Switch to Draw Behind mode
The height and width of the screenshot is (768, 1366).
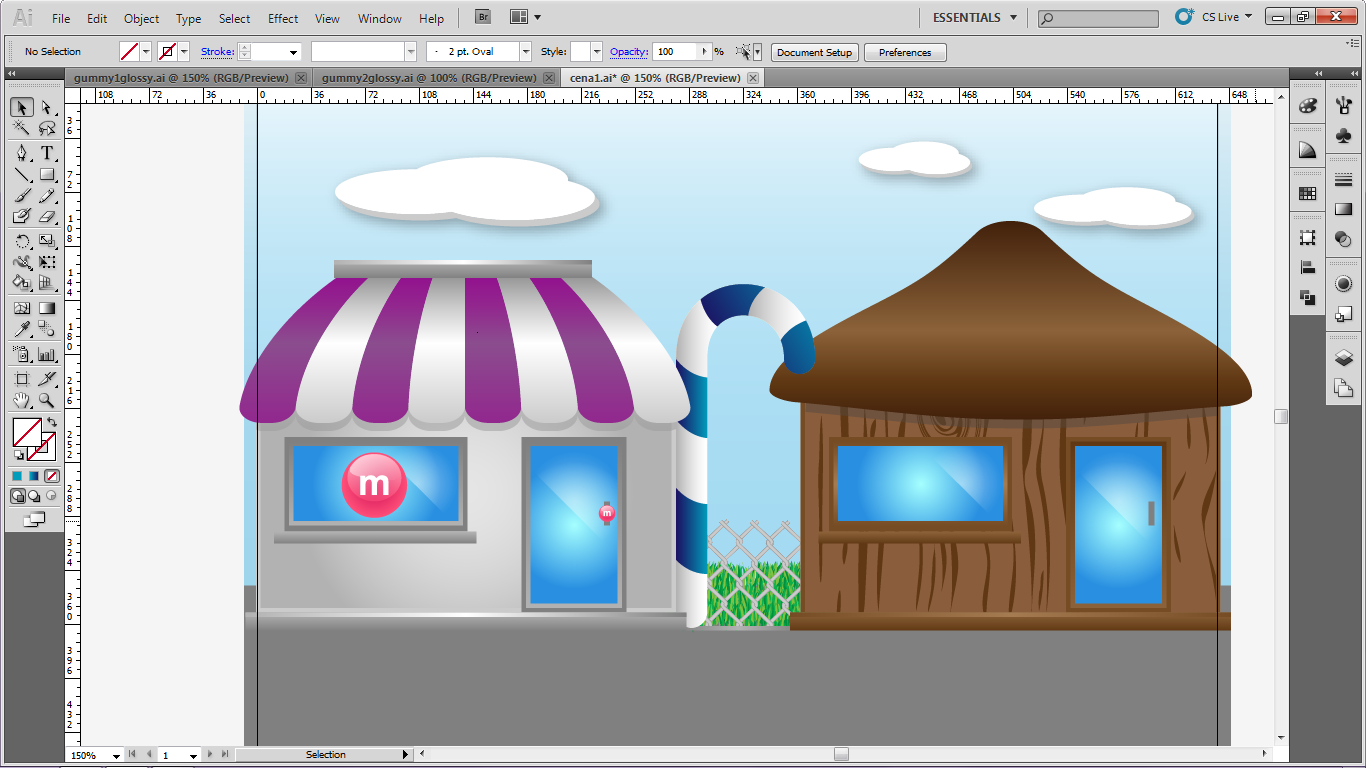click(x=34, y=496)
